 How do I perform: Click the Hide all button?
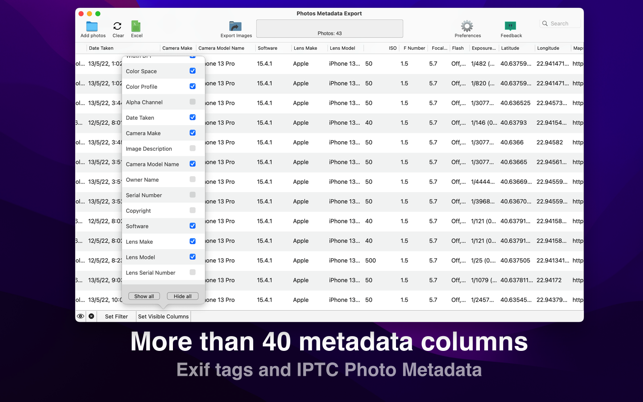click(182, 296)
